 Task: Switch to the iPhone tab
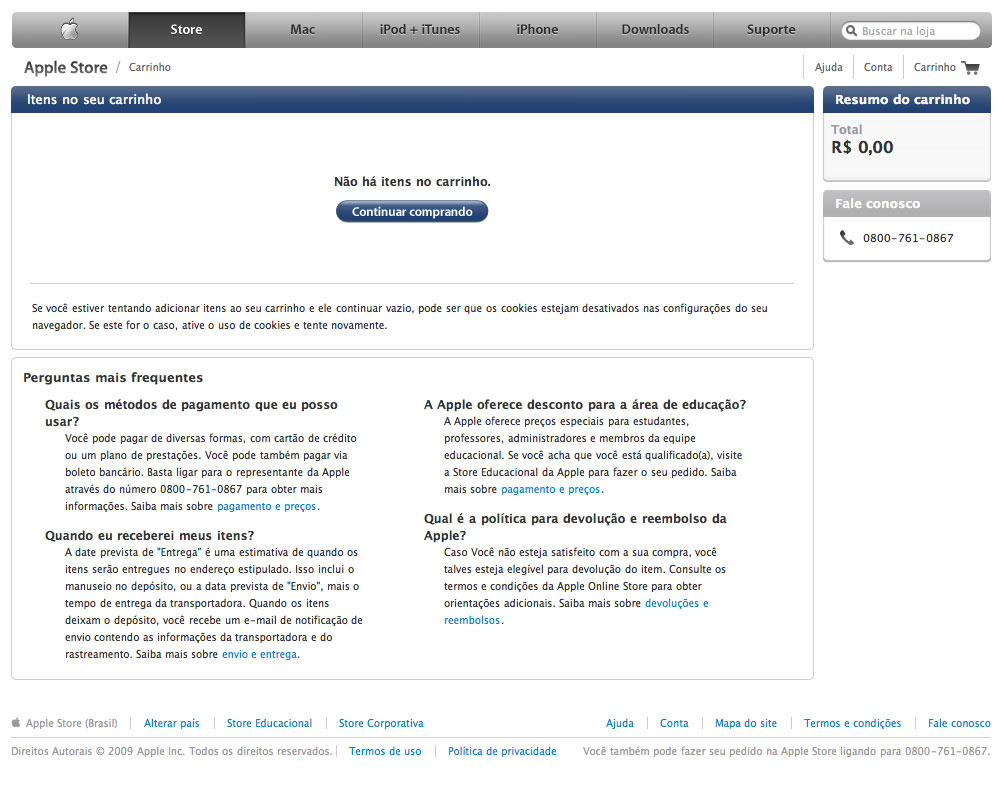(x=537, y=29)
